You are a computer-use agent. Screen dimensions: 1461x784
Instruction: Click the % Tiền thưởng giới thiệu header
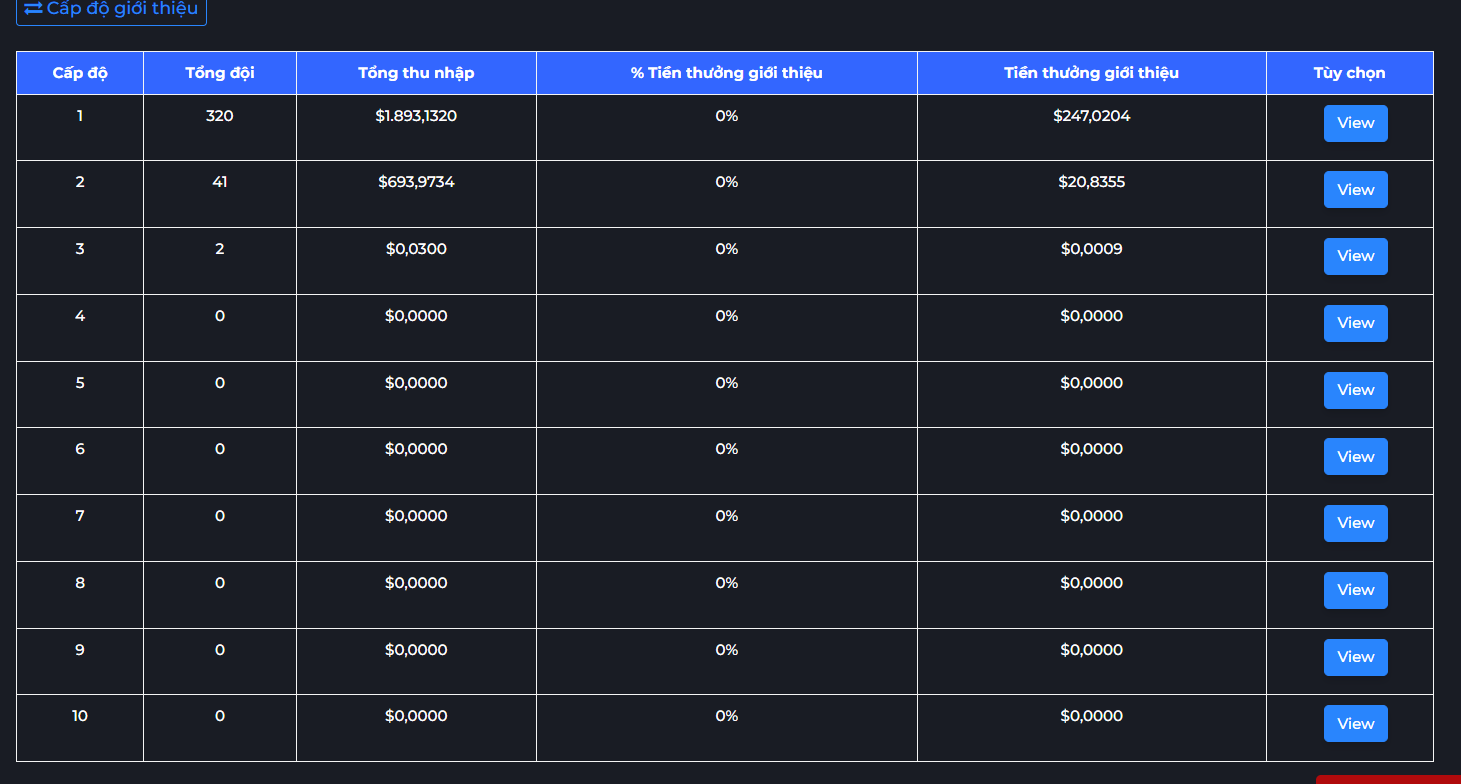click(x=726, y=73)
